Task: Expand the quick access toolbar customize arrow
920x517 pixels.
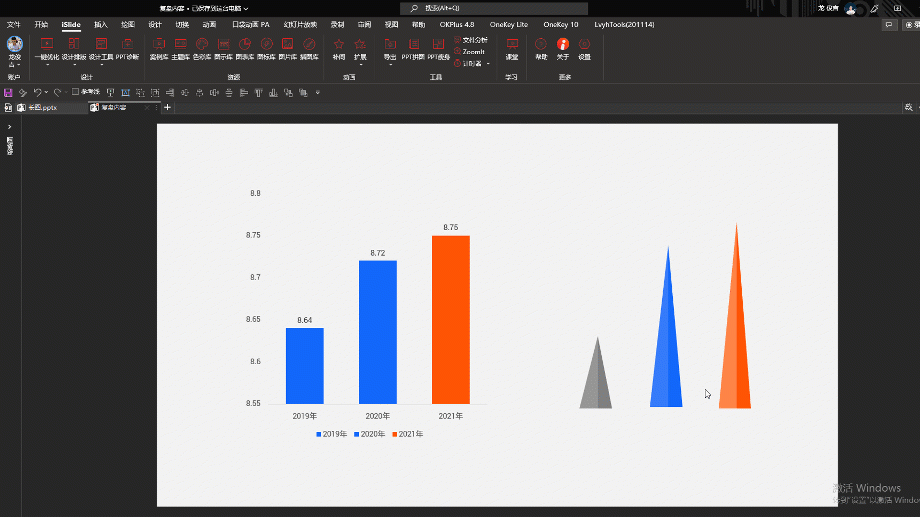Action: pos(318,93)
